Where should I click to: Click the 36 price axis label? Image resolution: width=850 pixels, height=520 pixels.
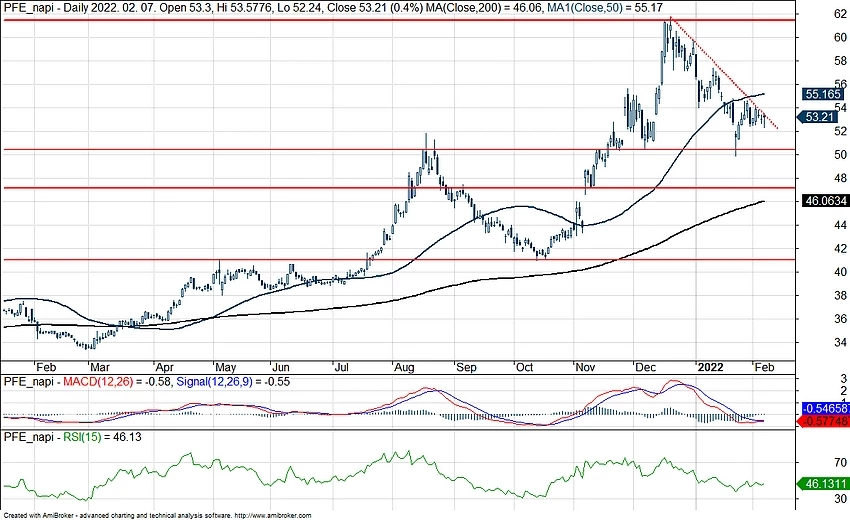pos(840,319)
